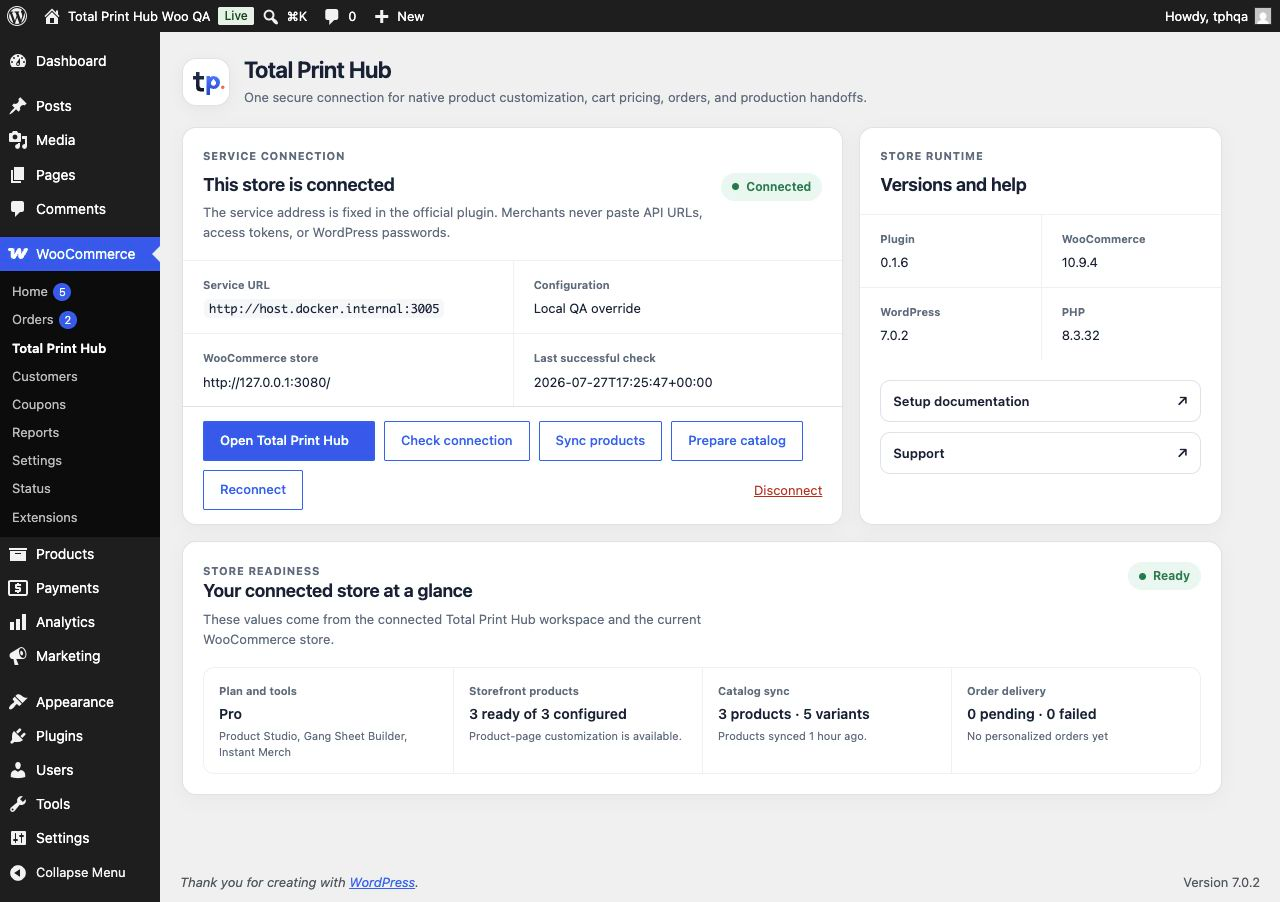Click the Live status badge

(x=236, y=16)
